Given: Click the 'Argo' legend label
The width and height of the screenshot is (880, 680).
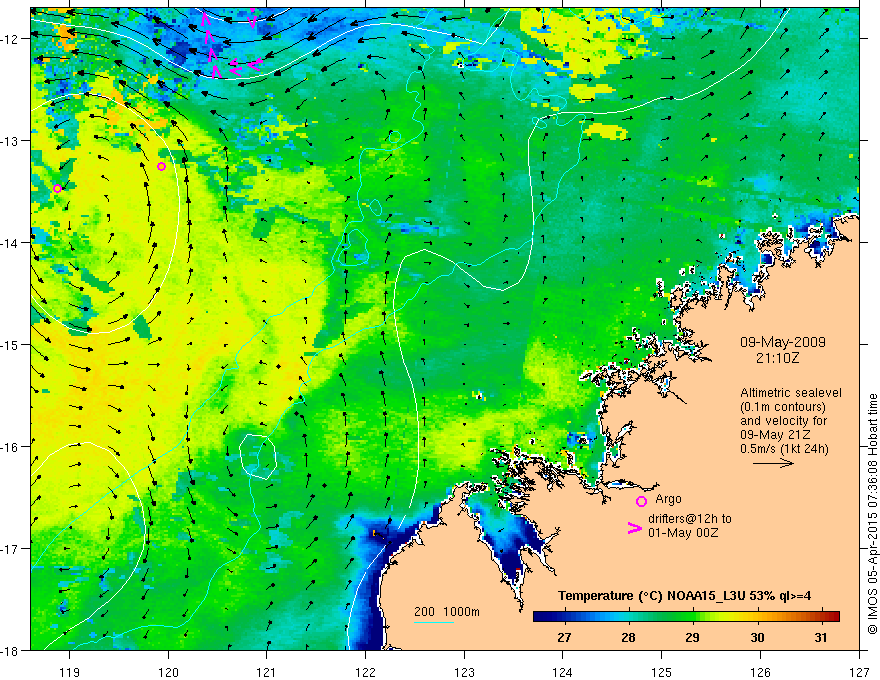Looking at the screenshot, I should [668, 499].
